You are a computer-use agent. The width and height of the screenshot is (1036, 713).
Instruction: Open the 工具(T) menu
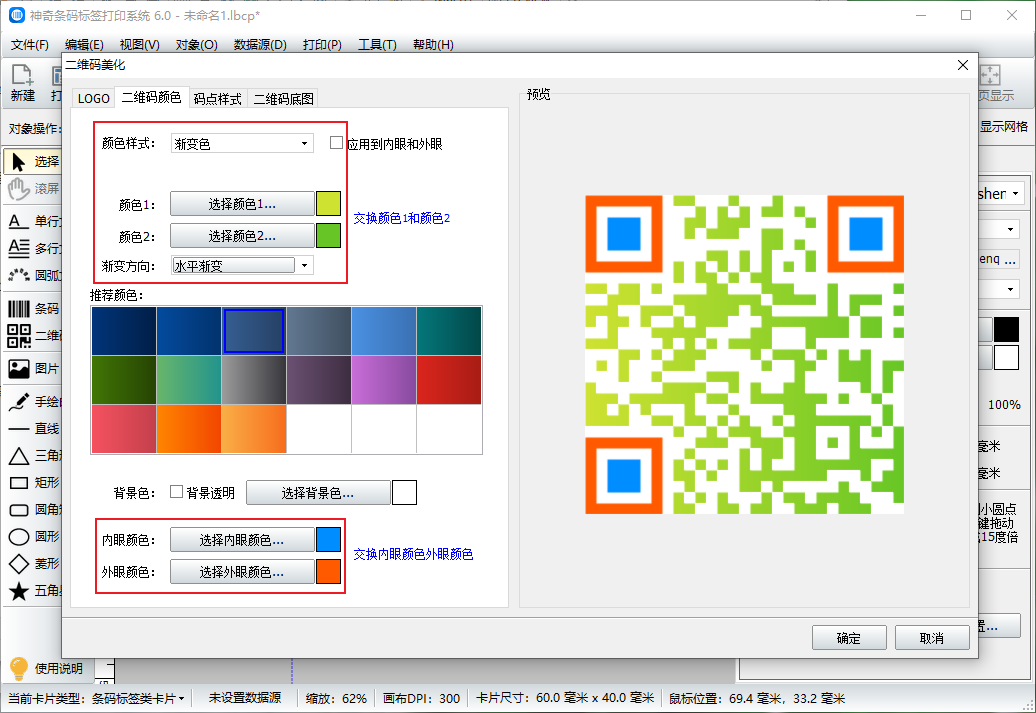[x=377, y=44]
